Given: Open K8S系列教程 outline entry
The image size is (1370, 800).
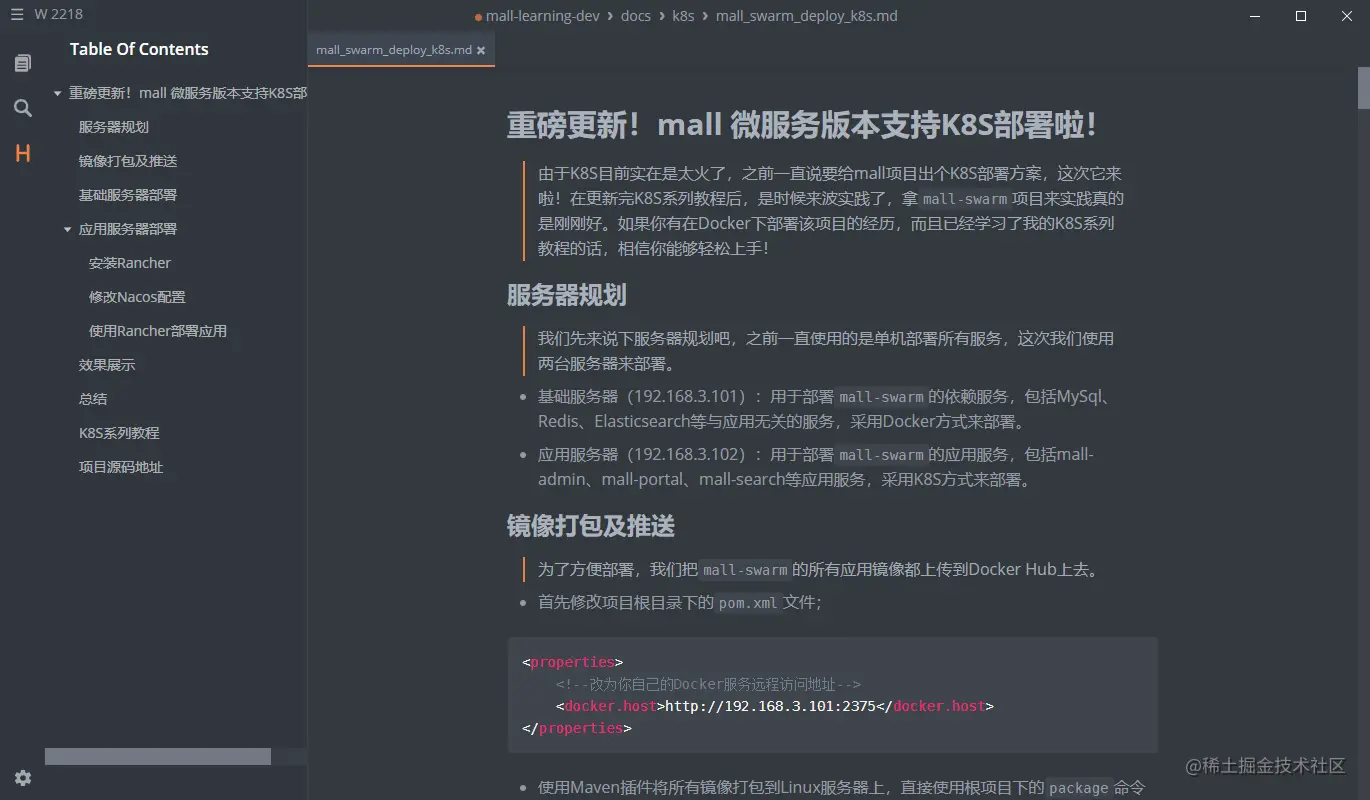Looking at the screenshot, I should coord(119,433).
